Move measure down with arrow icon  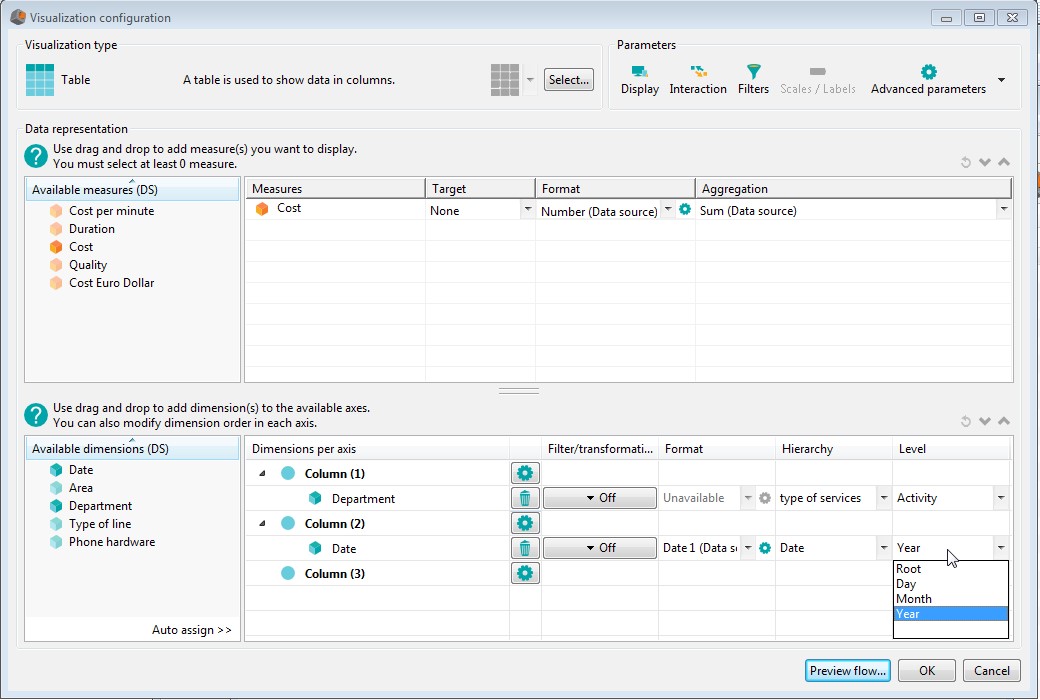pos(985,162)
